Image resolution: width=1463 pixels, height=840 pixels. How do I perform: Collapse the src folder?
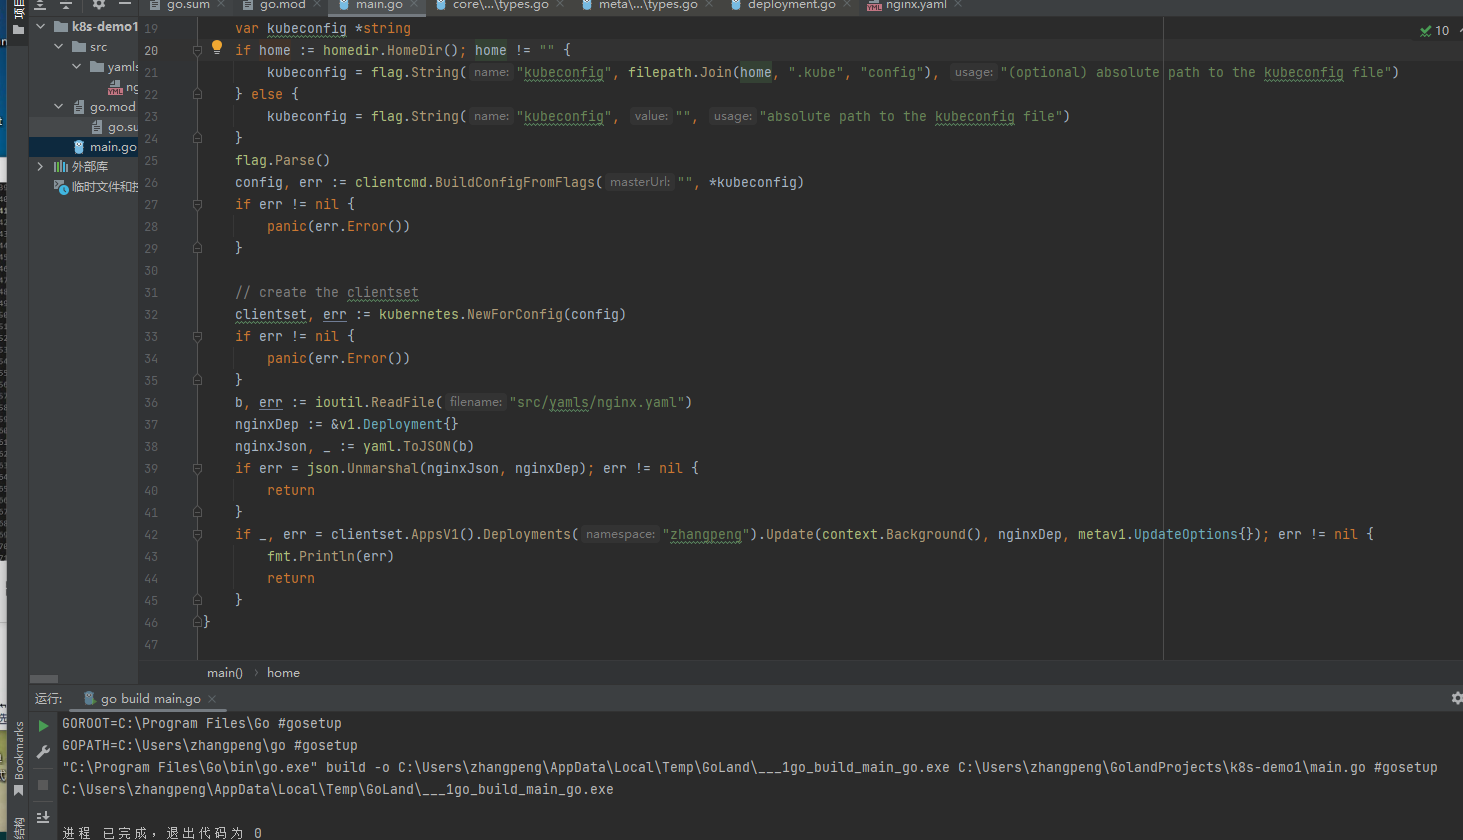pos(59,47)
